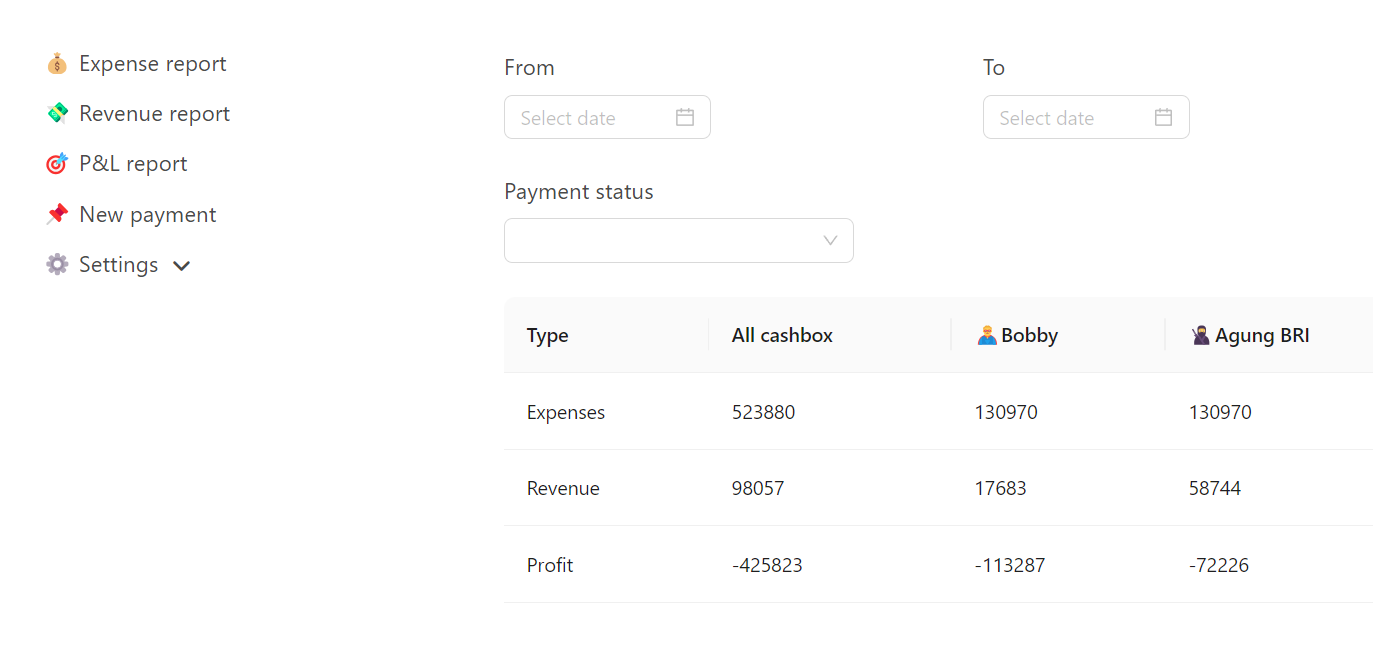Screen dimensions: 1373x647
Task: Expand the Settings chevron in sidebar
Action: (181, 266)
